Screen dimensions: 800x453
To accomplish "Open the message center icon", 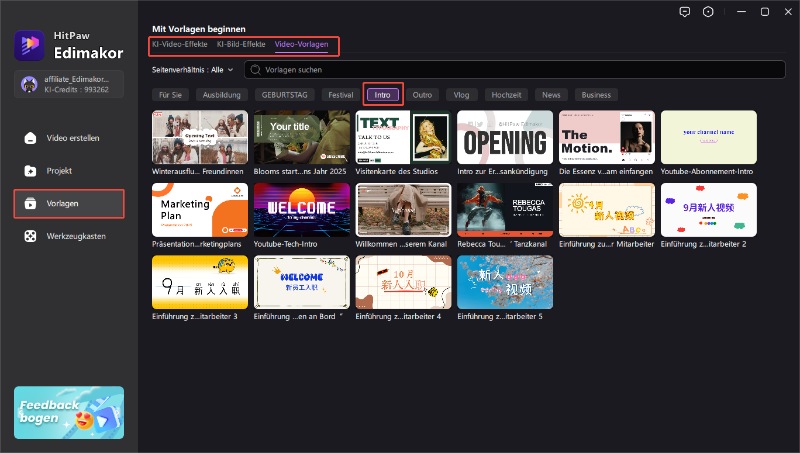I will [x=684, y=12].
